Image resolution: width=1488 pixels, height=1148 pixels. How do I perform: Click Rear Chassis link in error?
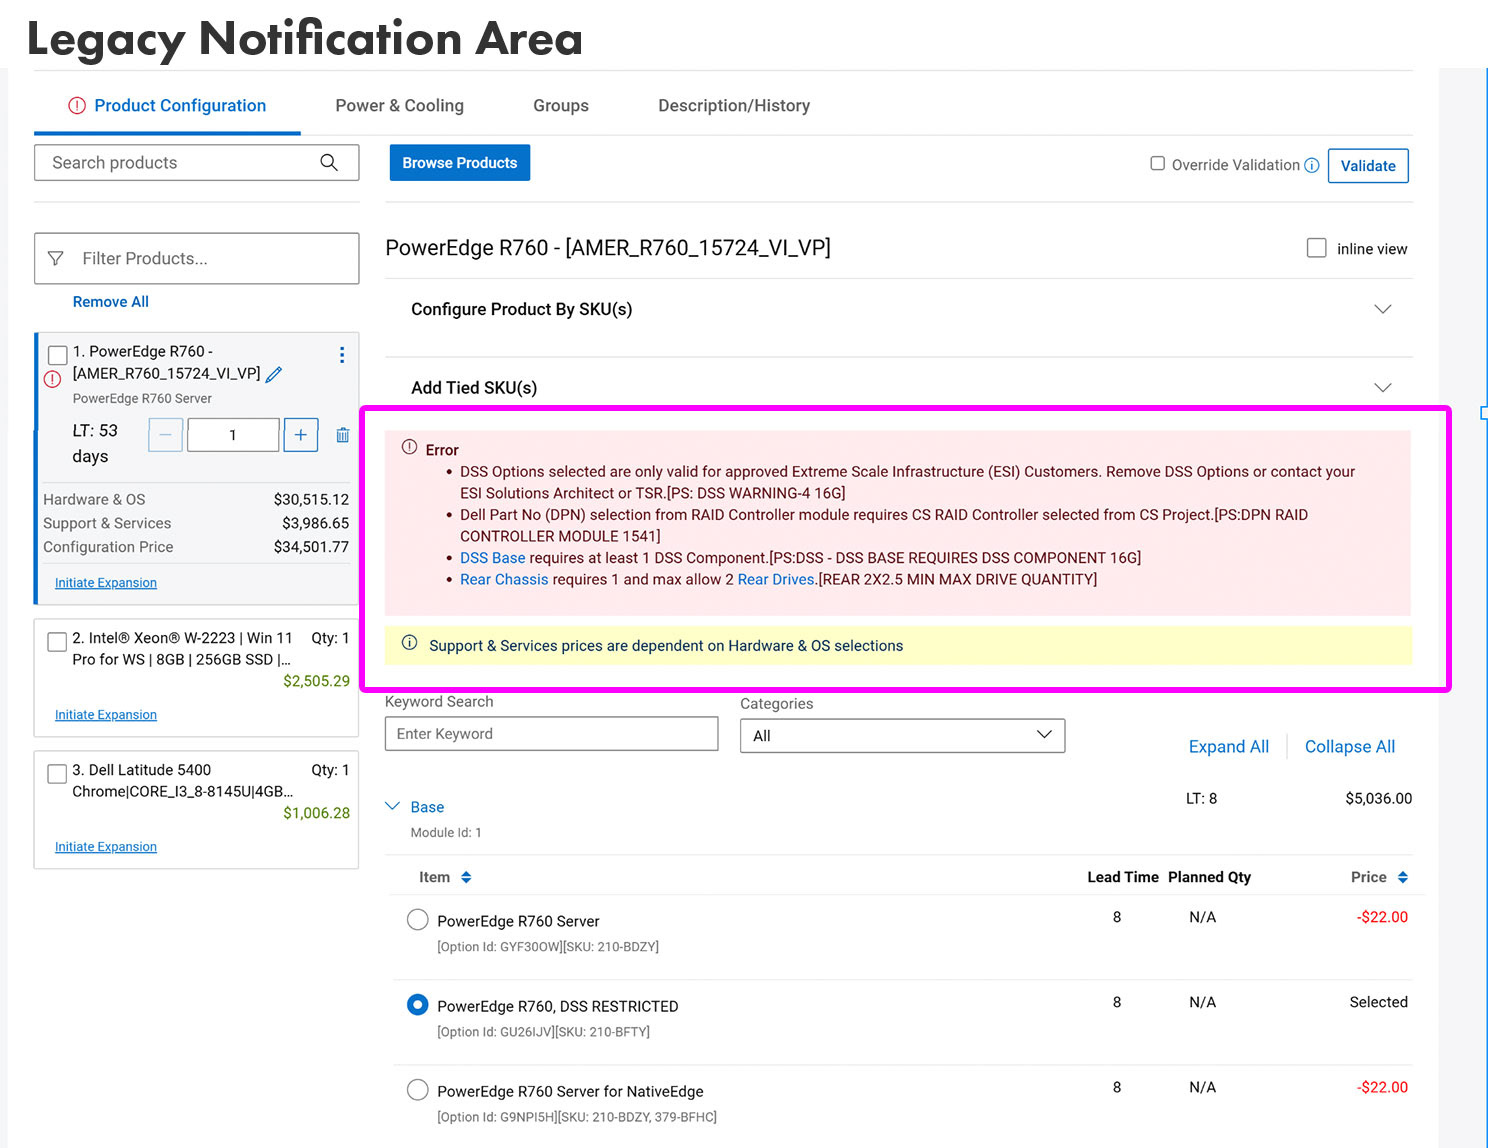[504, 579]
